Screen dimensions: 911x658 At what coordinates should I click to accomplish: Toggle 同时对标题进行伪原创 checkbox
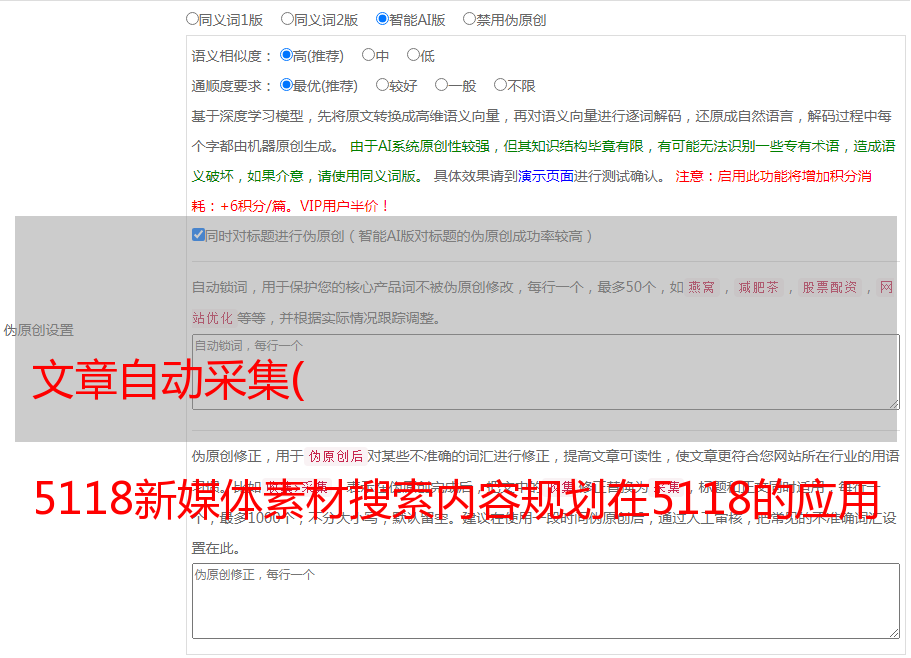(x=198, y=235)
